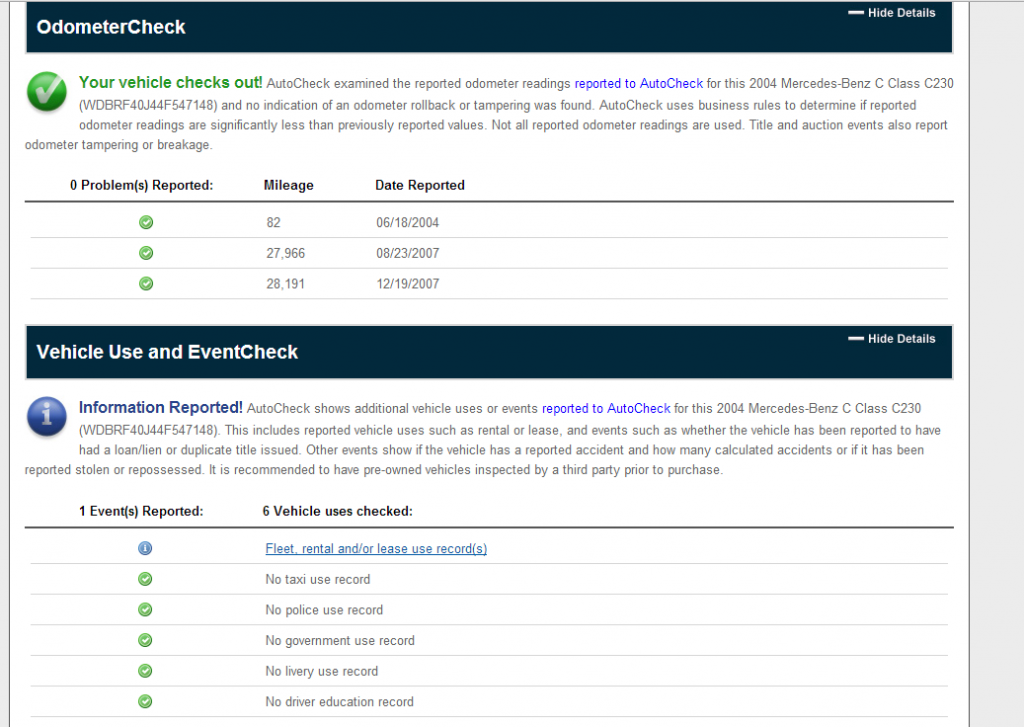Image resolution: width=1024 pixels, height=727 pixels.
Task: Click 'No livery use record' text
Action: [321, 671]
